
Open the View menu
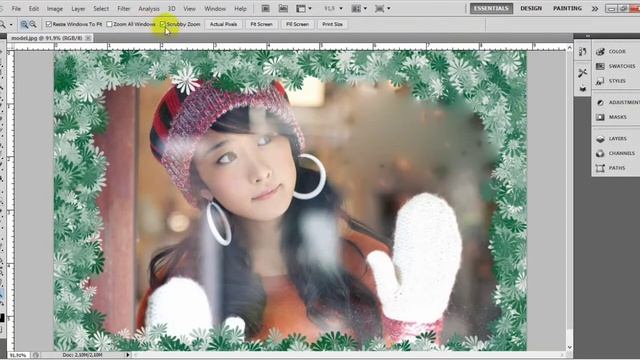[189, 9]
